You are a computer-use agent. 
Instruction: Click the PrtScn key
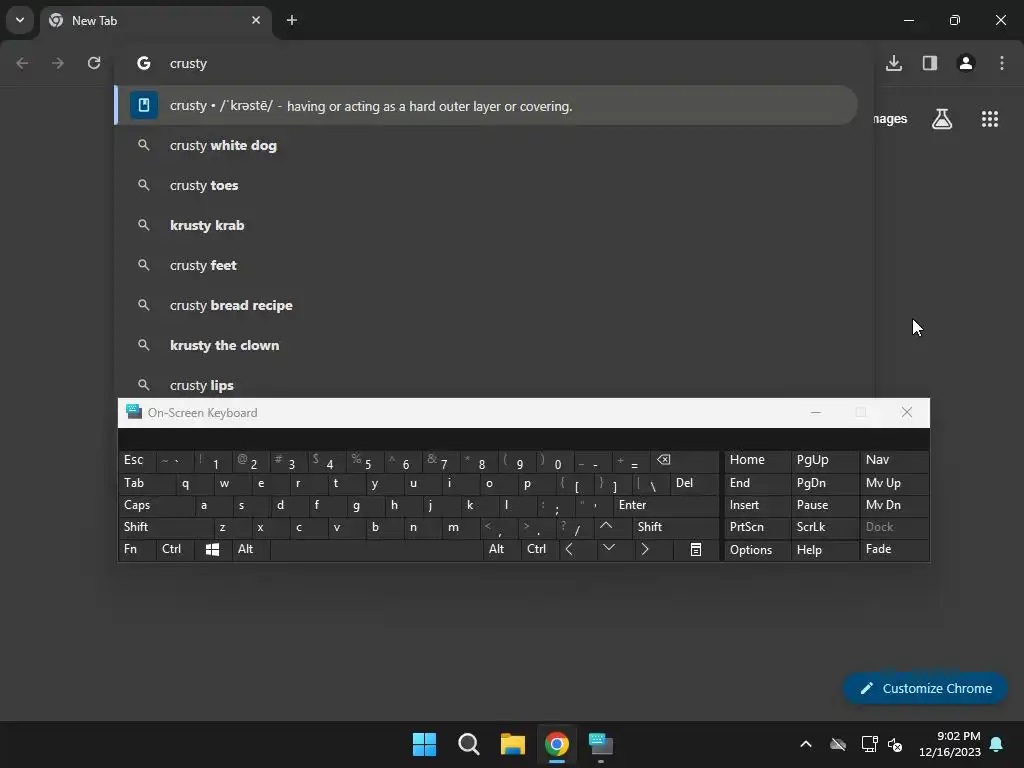(x=758, y=527)
